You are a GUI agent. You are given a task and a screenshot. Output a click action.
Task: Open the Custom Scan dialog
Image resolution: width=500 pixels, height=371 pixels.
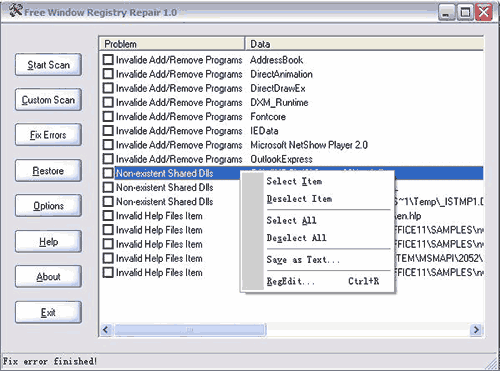[48, 100]
